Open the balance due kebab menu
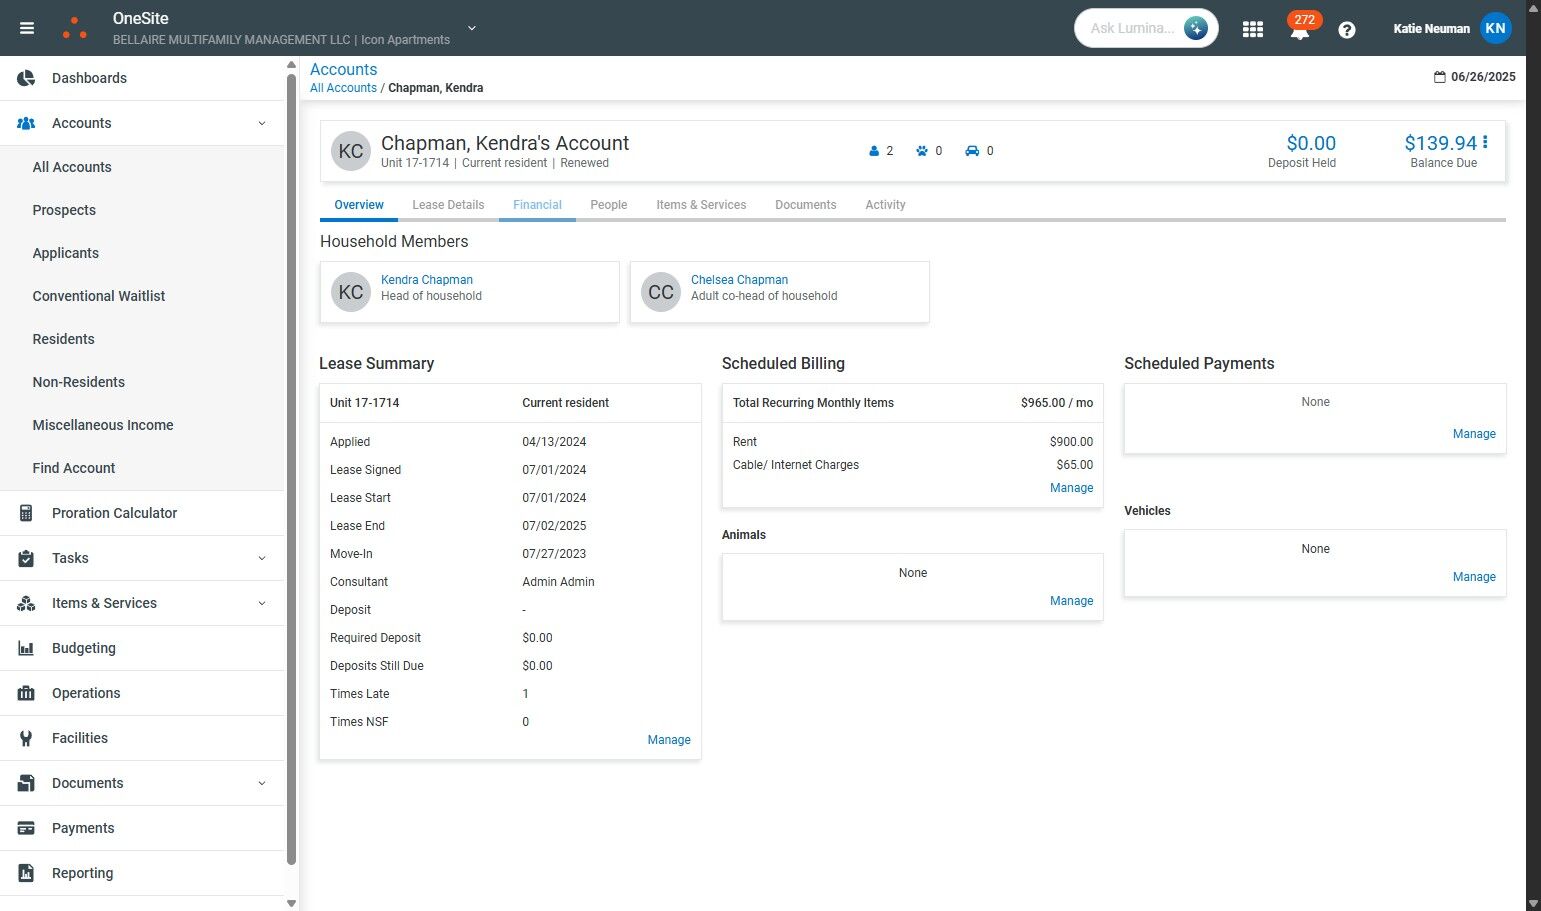 1485,142
